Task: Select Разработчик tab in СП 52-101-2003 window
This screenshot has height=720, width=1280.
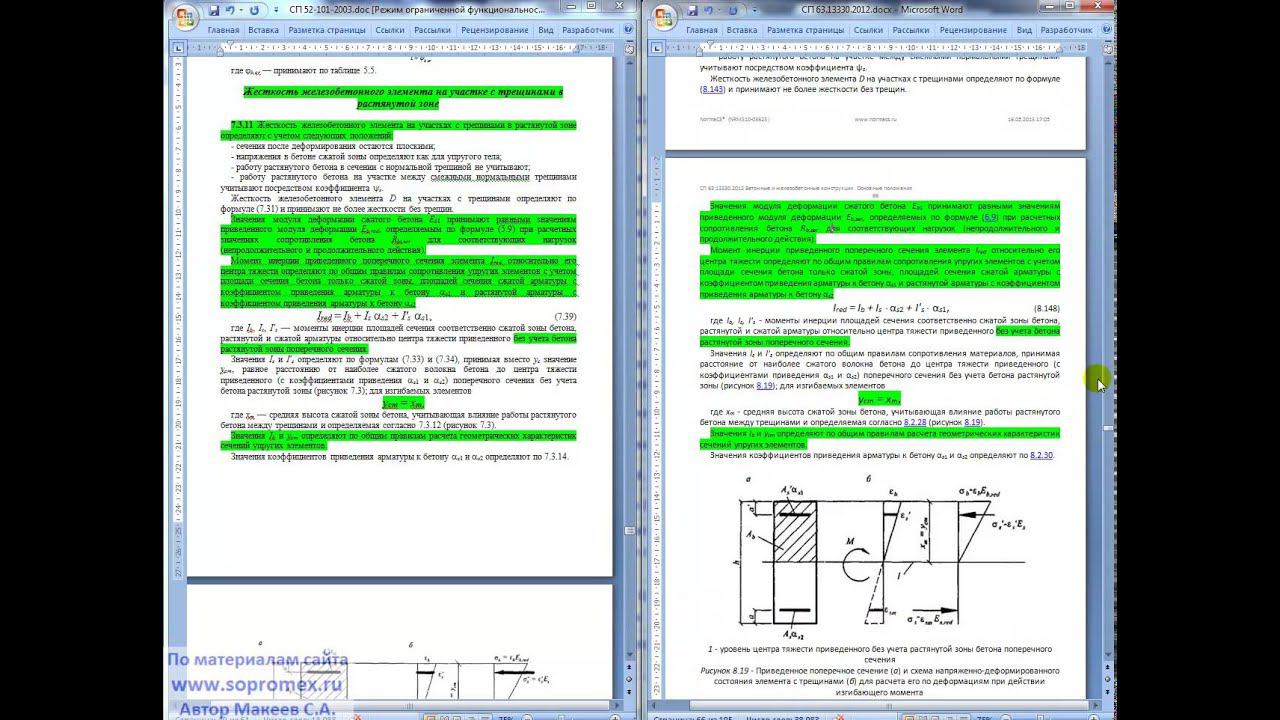Action: [x=588, y=30]
